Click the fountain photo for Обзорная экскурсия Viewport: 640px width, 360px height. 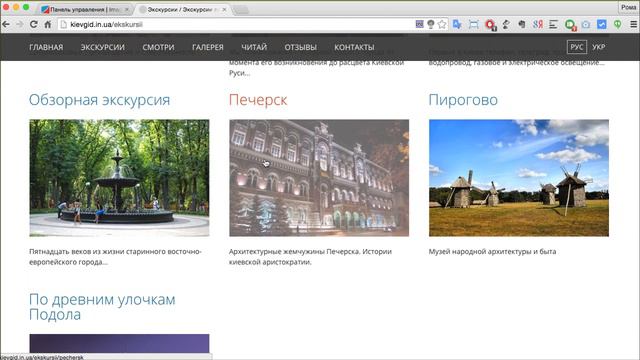pyautogui.click(x=119, y=178)
